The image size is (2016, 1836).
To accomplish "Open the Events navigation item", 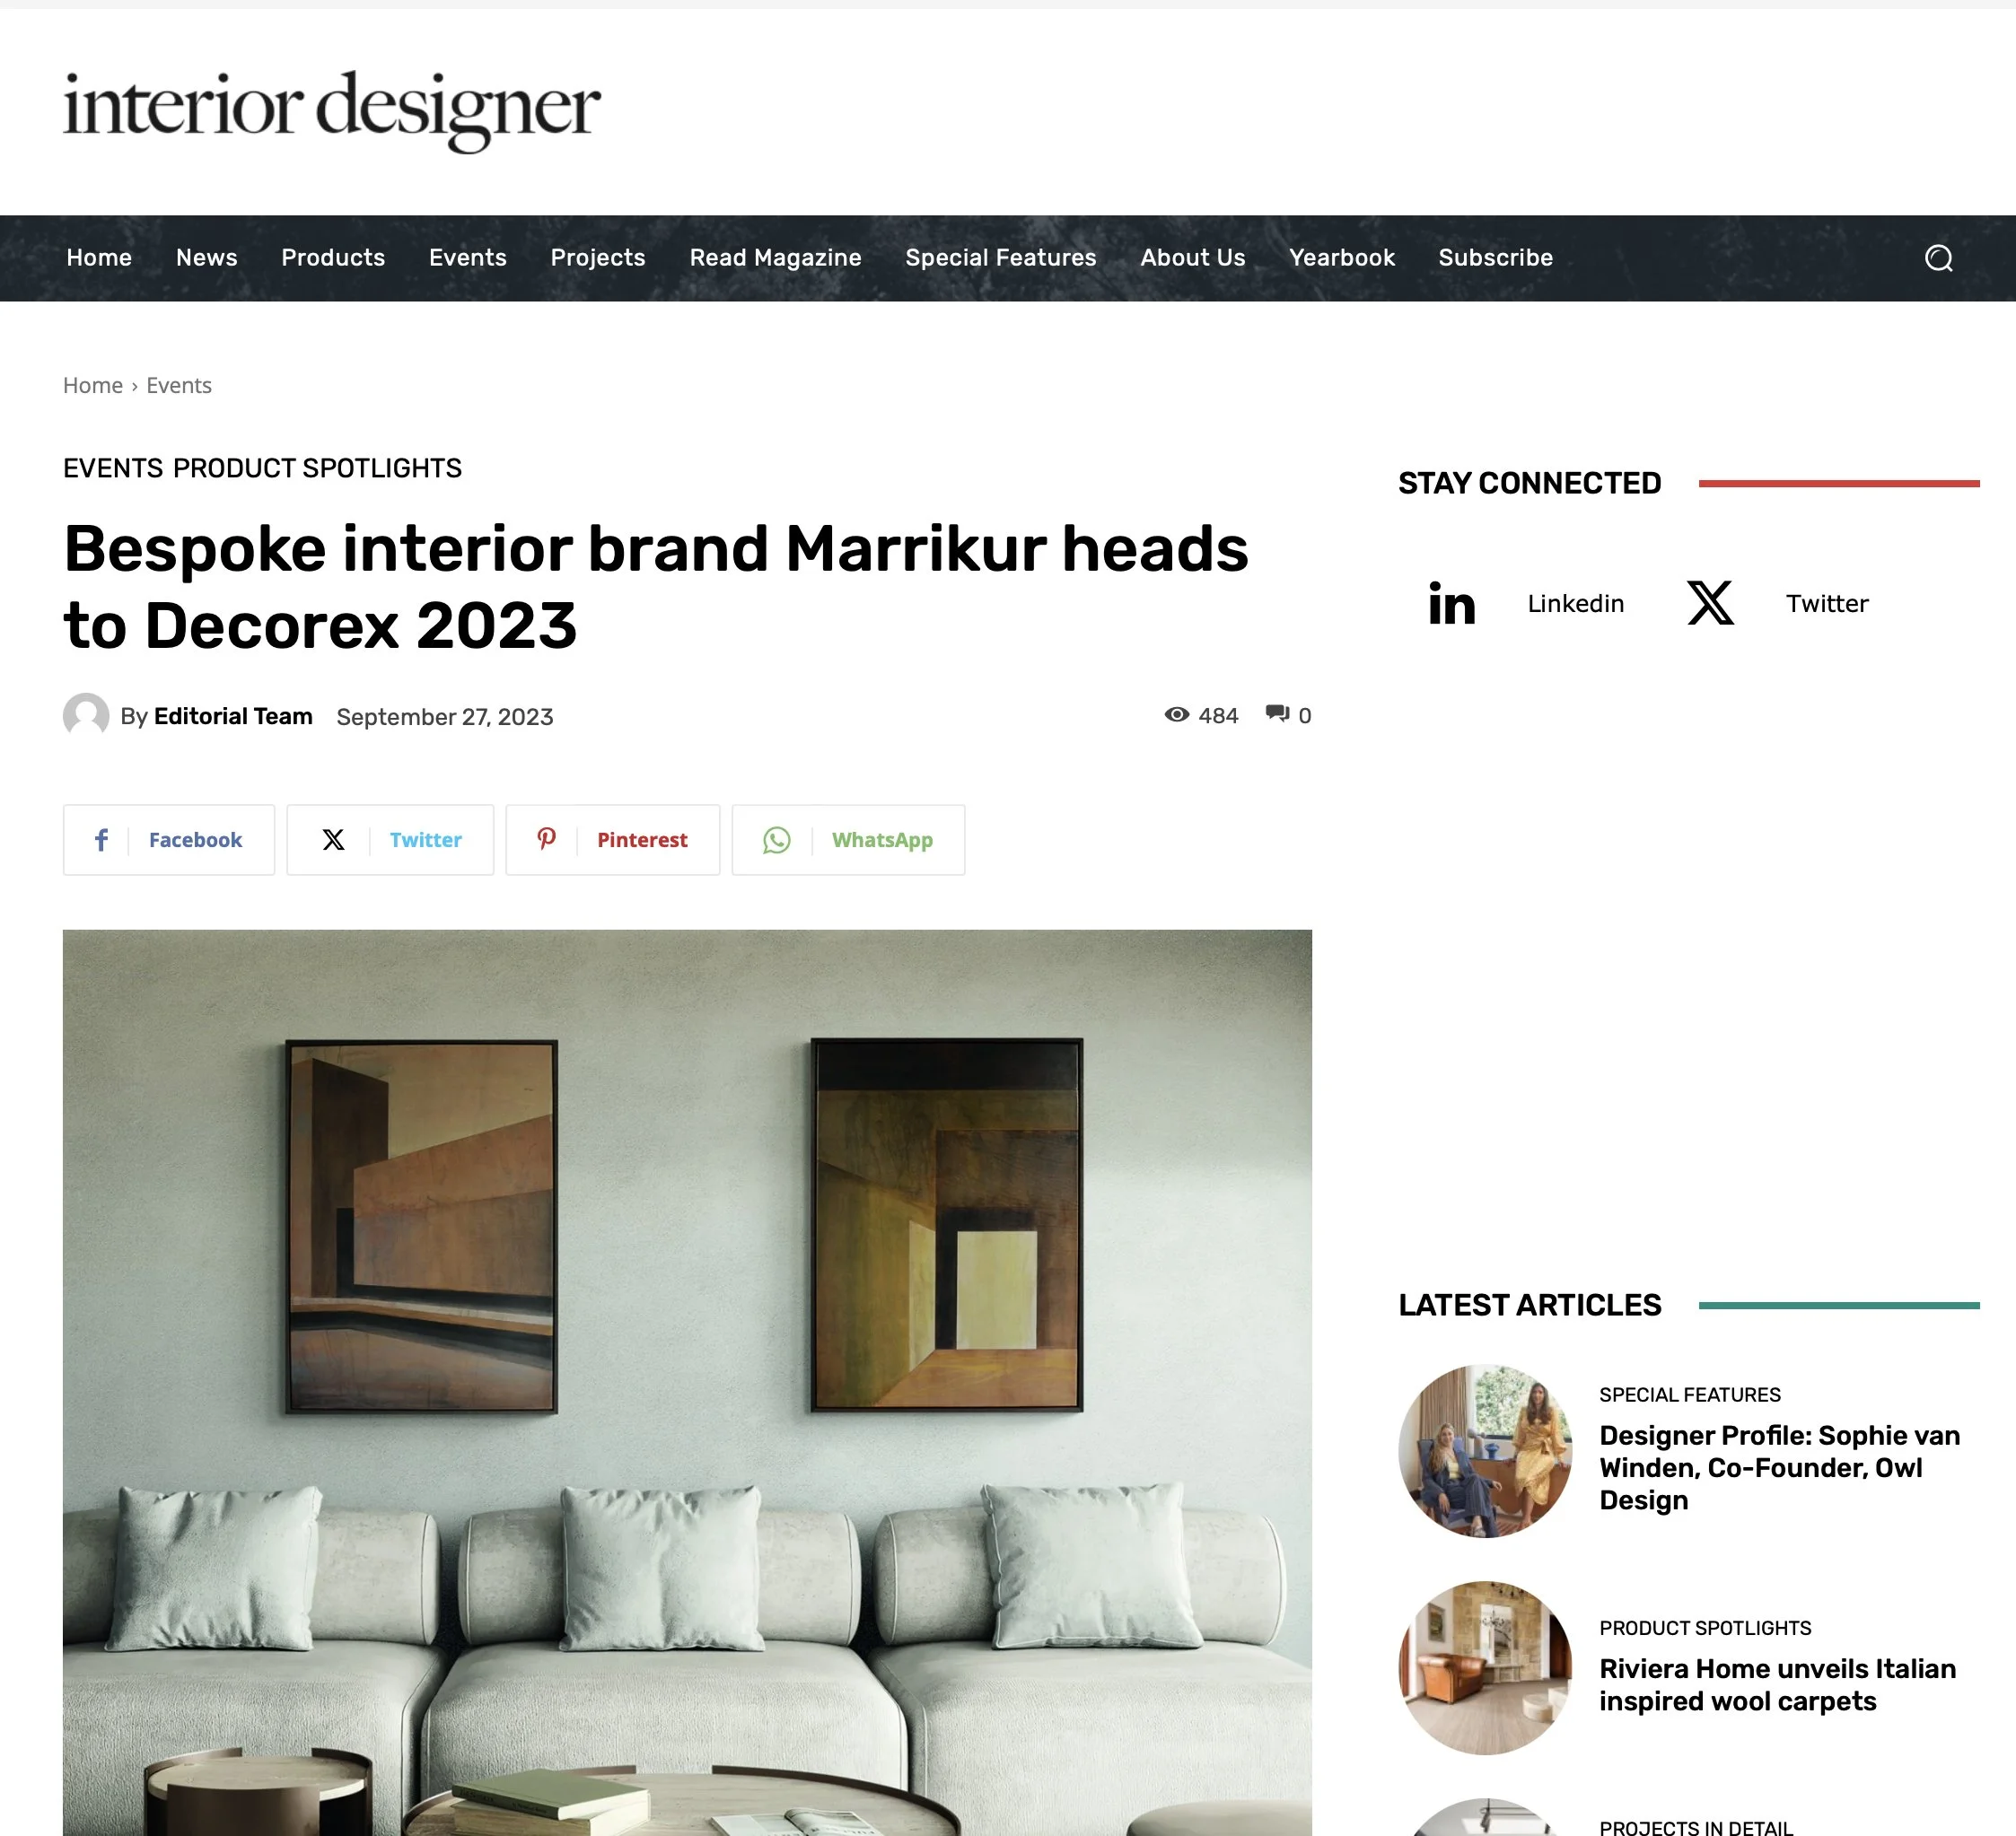I will coord(468,258).
